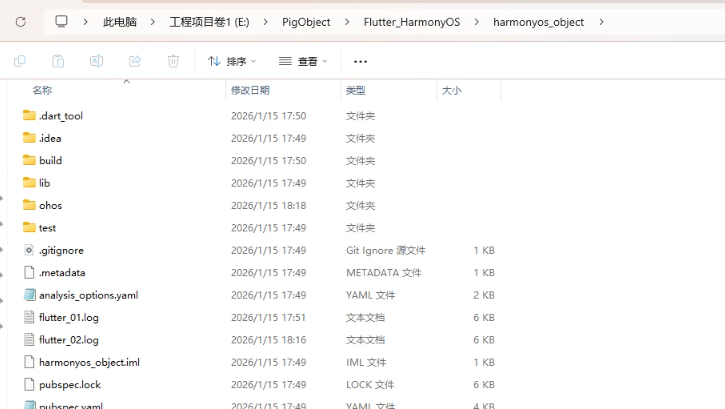Click the Refresh button in address bar

pyautogui.click(x=20, y=22)
